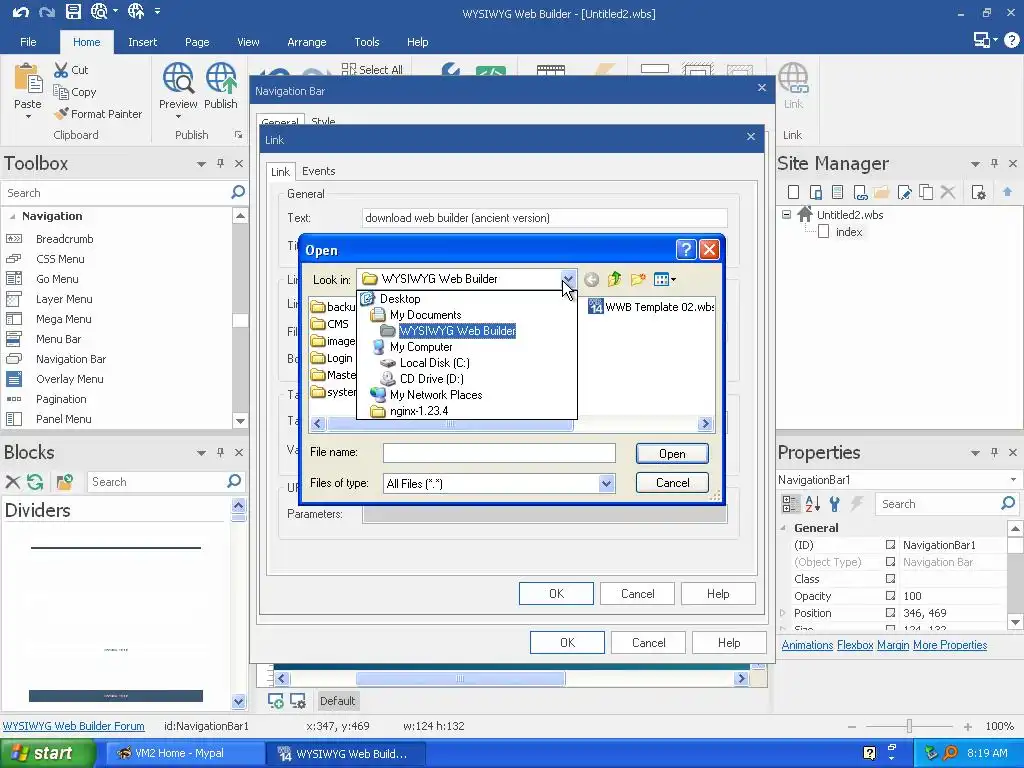The width and height of the screenshot is (1024, 768).
Task: Click the Categorized view icon in Properties
Action: 790,504
